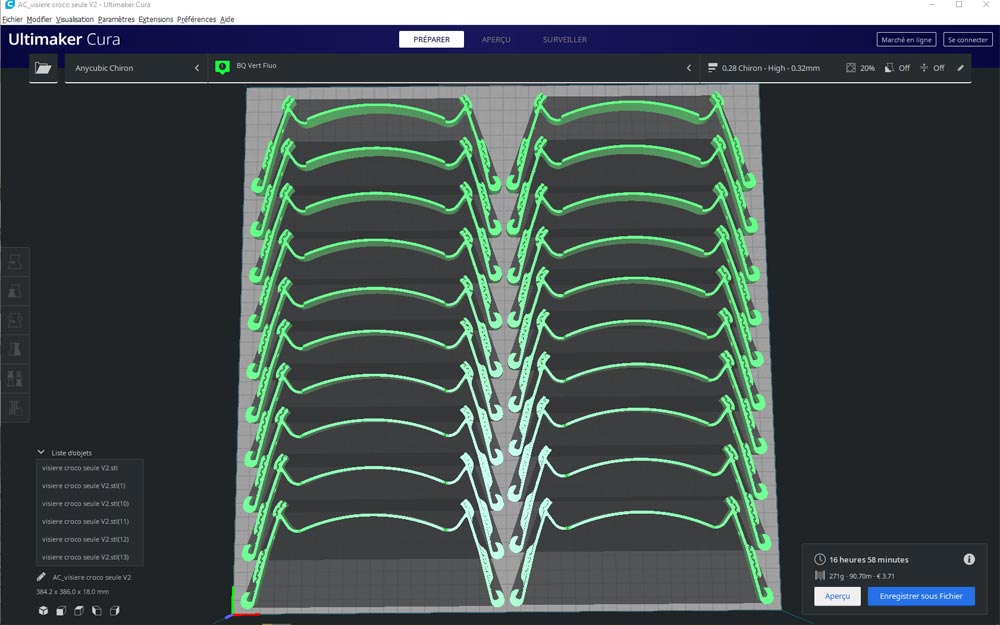Expand the BQ Vert Fluo material selector
The height and width of the screenshot is (625, 1000).
coord(454,68)
